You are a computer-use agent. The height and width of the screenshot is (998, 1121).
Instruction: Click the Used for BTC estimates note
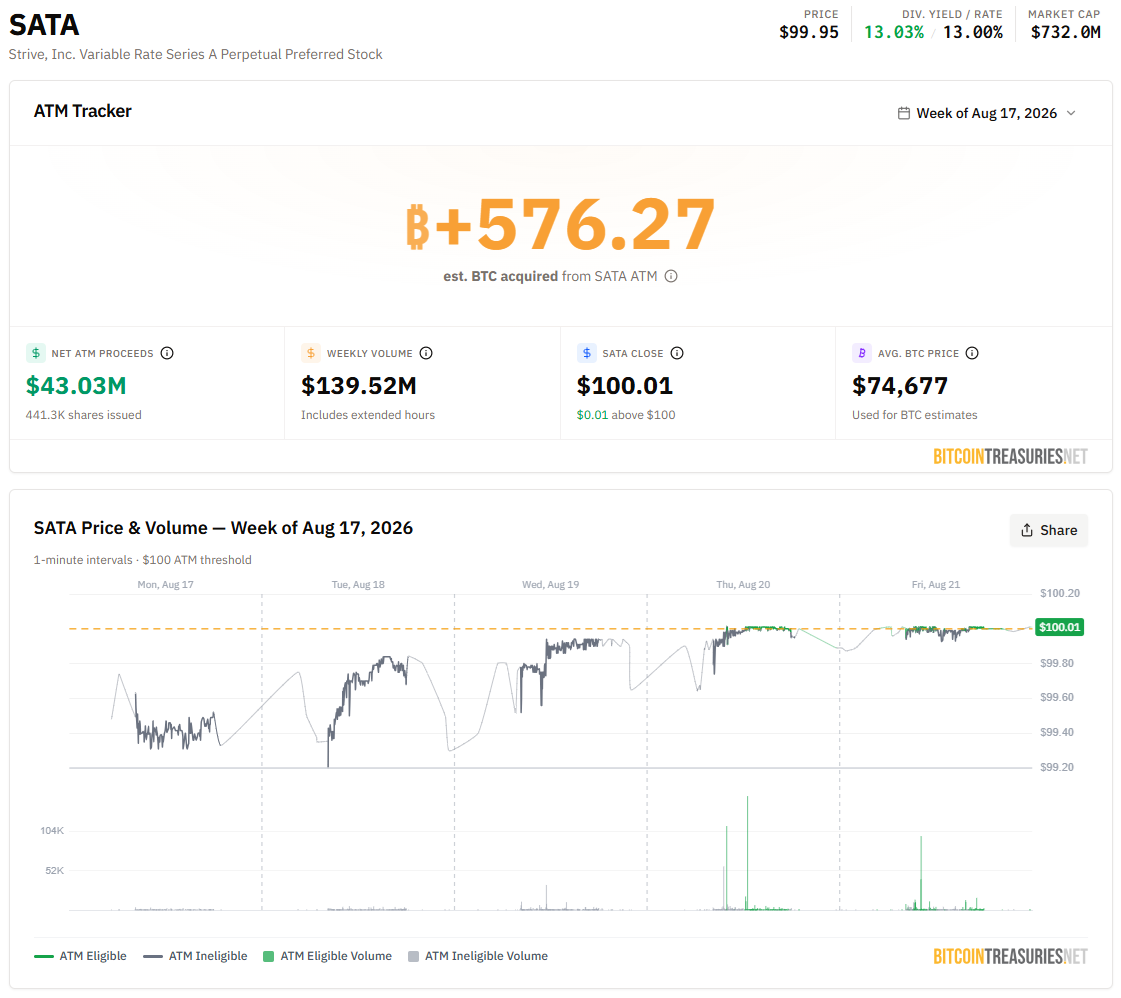914,415
